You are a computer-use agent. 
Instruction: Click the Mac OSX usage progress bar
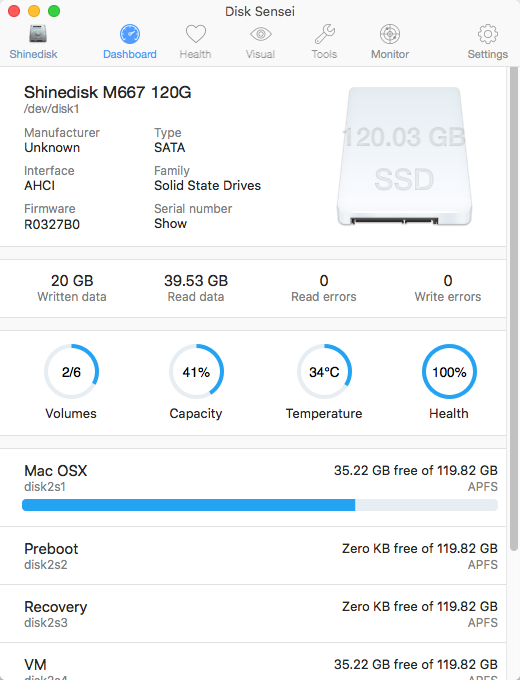260,505
